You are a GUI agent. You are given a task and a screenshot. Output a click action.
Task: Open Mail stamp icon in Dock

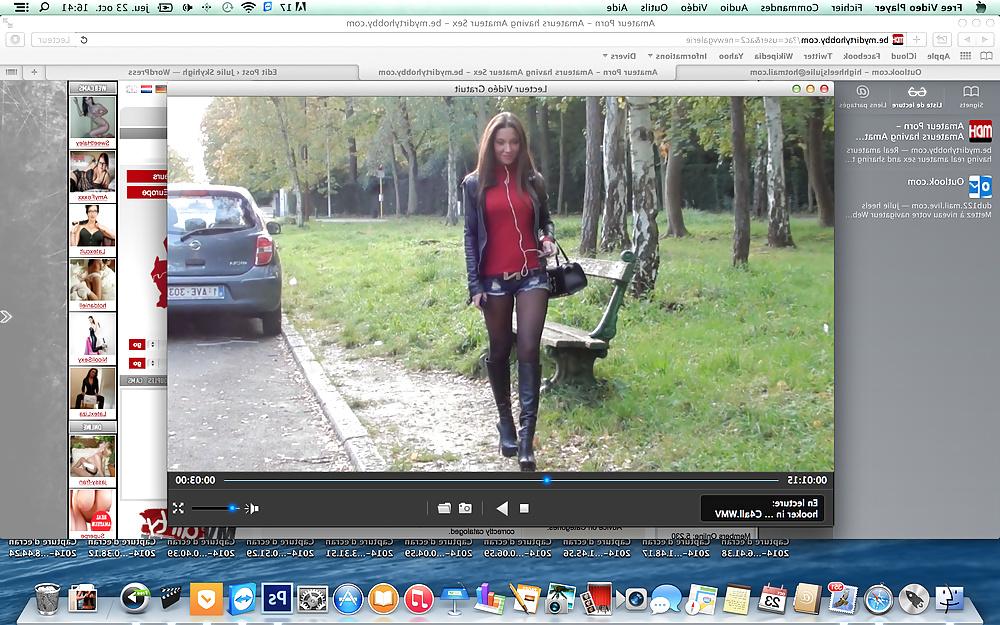coord(842,598)
